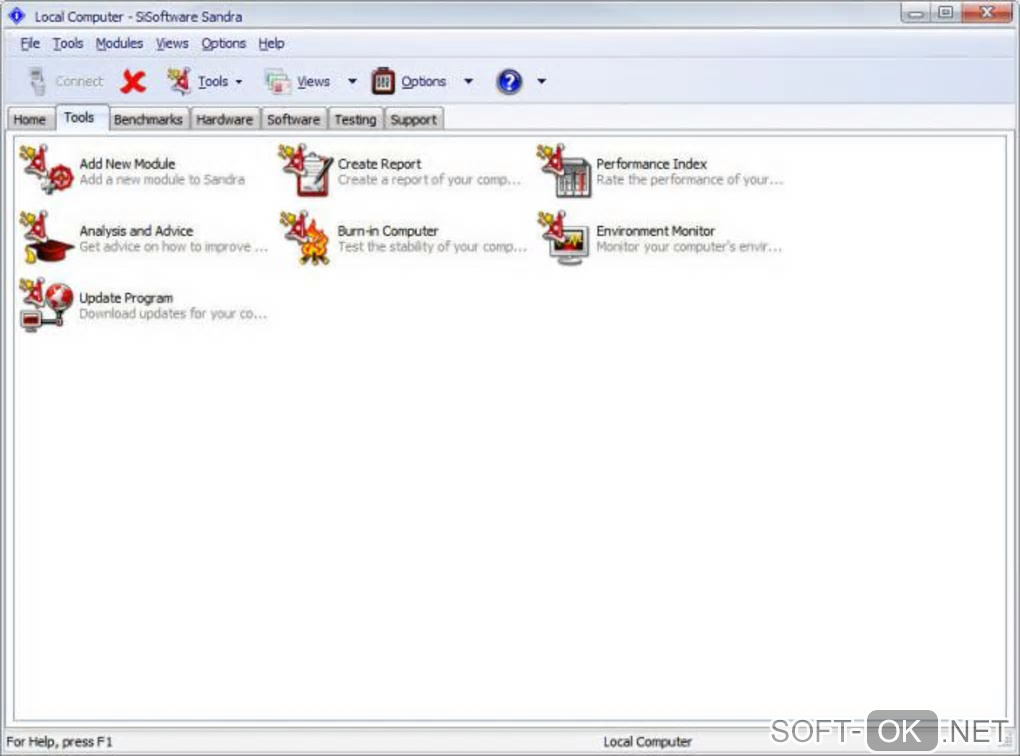Image resolution: width=1020 pixels, height=756 pixels.
Task: Open the Views menu in menu bar
Action: point(172,44)
